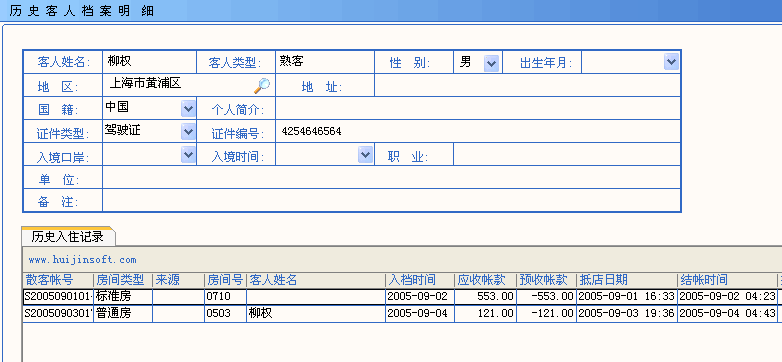Expand the 国籍 nationality dropdown
Viewport: 782px width, 362px height.
tap(188, 108)
